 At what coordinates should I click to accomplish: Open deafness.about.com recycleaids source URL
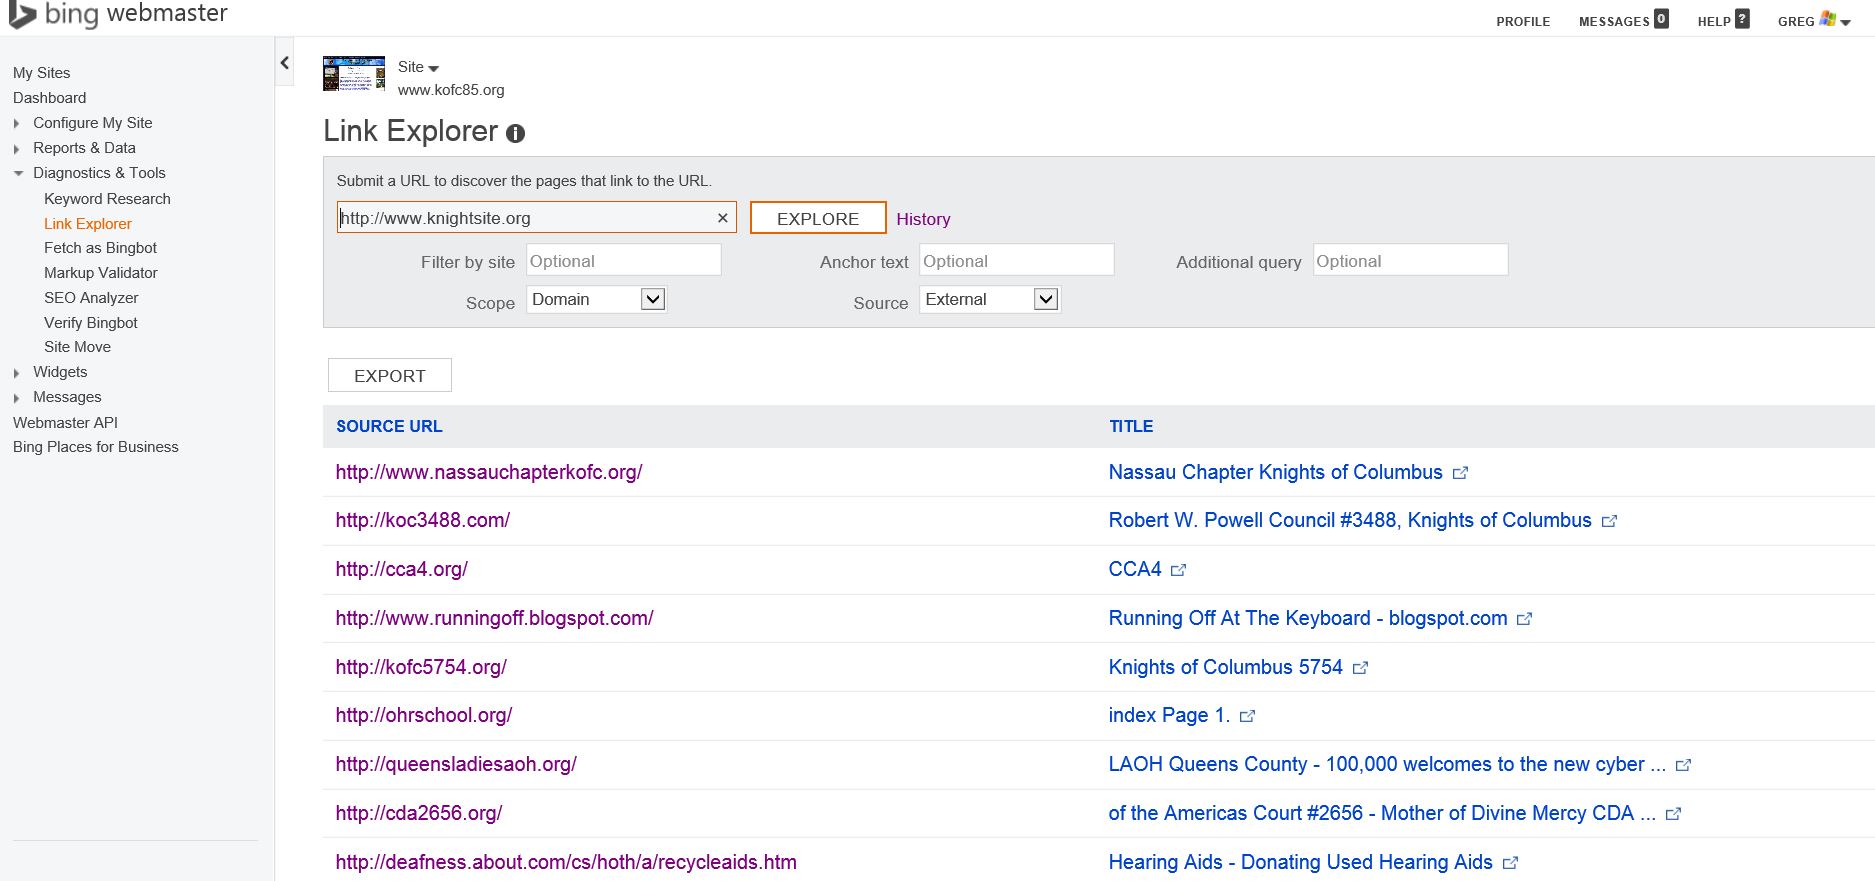[566, 862]
